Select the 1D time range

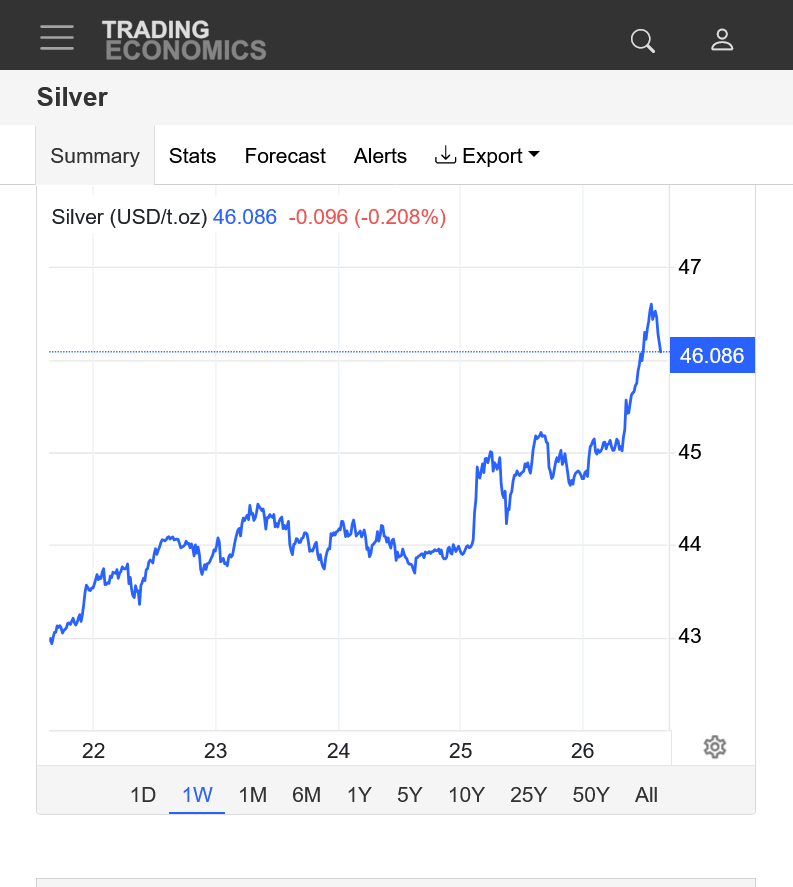tap(143, 795)
